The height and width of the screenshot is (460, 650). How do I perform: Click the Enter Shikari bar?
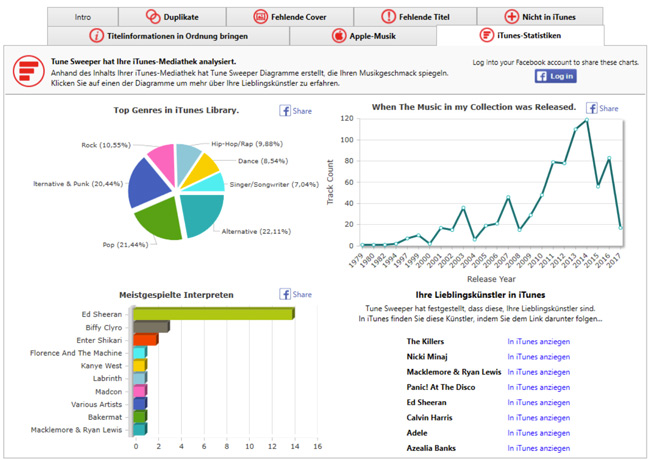point(146,339)
